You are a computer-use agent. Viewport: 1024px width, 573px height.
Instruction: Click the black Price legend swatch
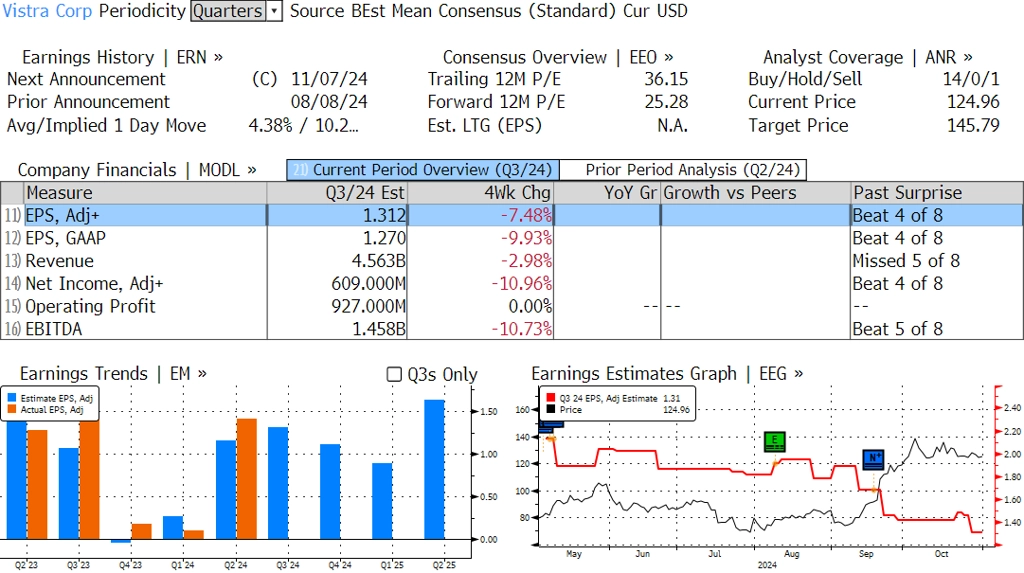pyautogui.click(x=551, y=410)
